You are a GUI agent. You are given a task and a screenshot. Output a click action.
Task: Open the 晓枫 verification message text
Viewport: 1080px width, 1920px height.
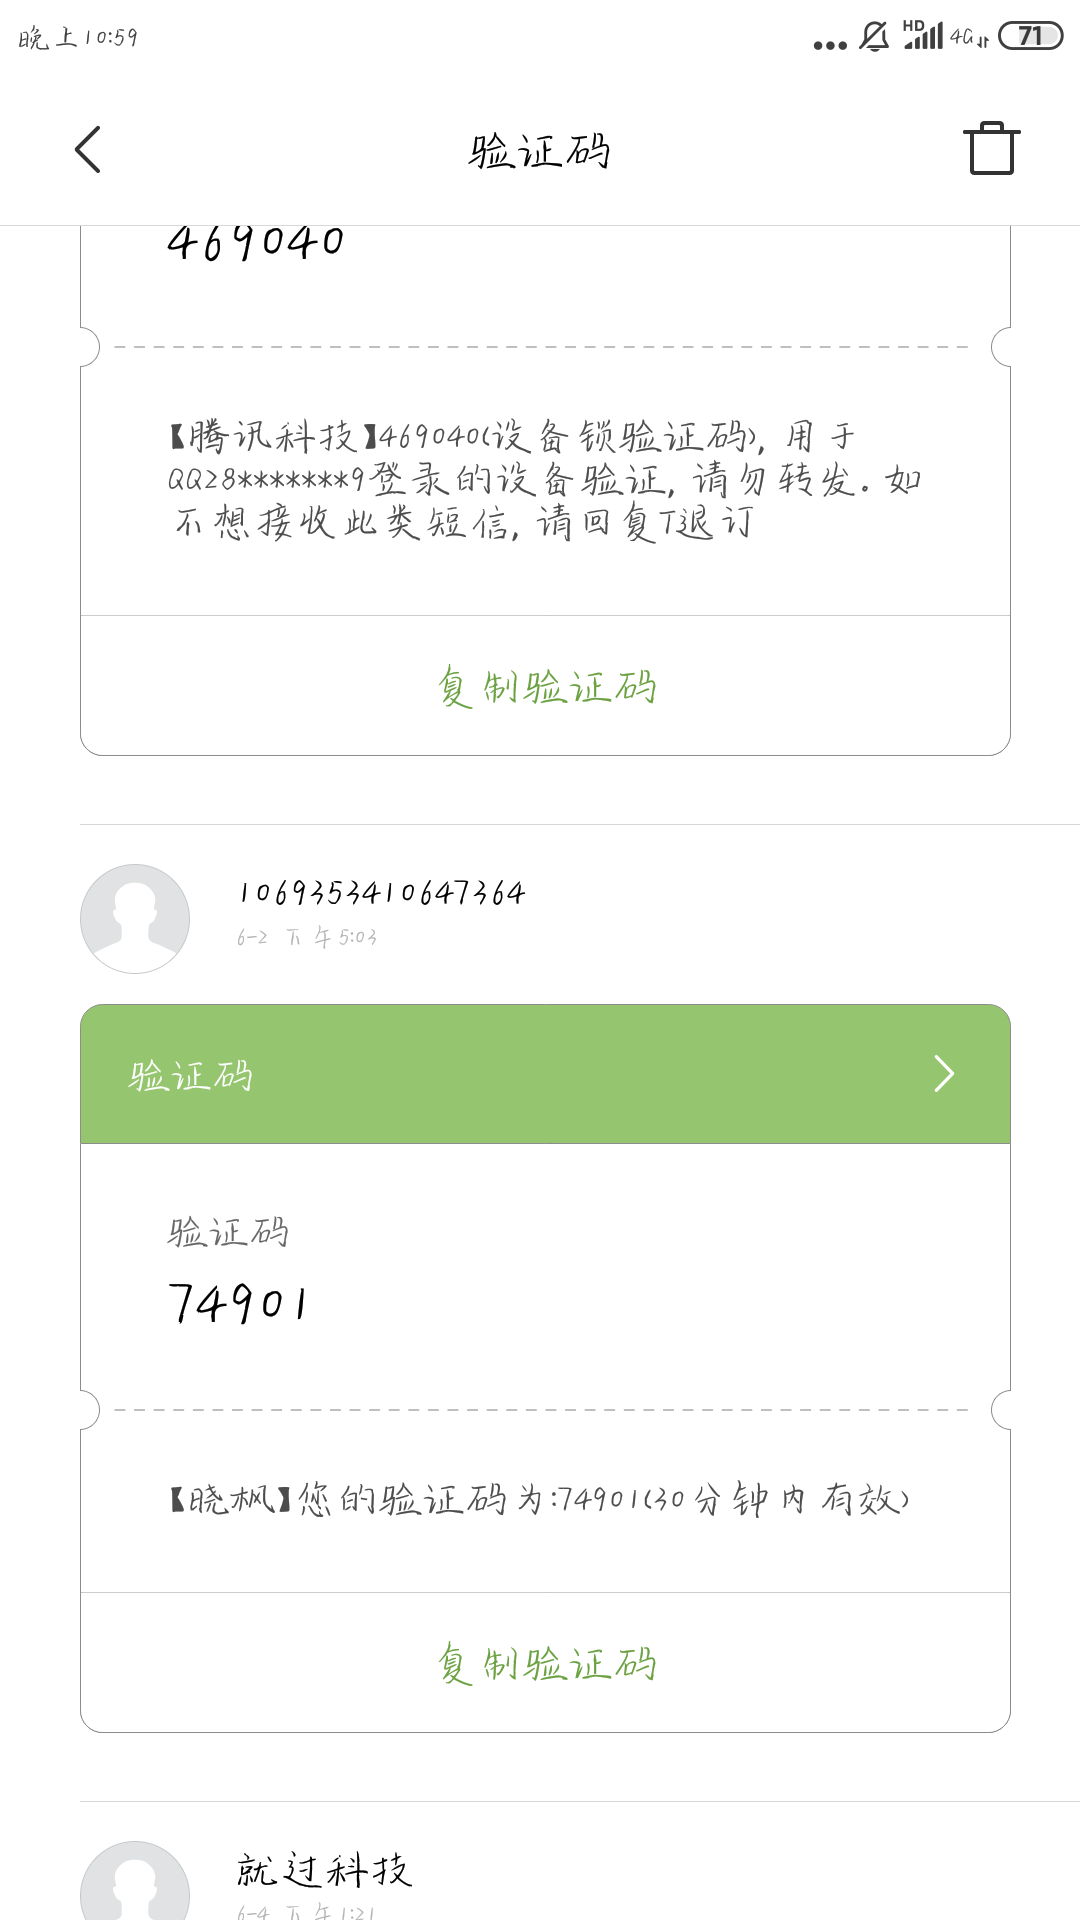click(540, 1499)
